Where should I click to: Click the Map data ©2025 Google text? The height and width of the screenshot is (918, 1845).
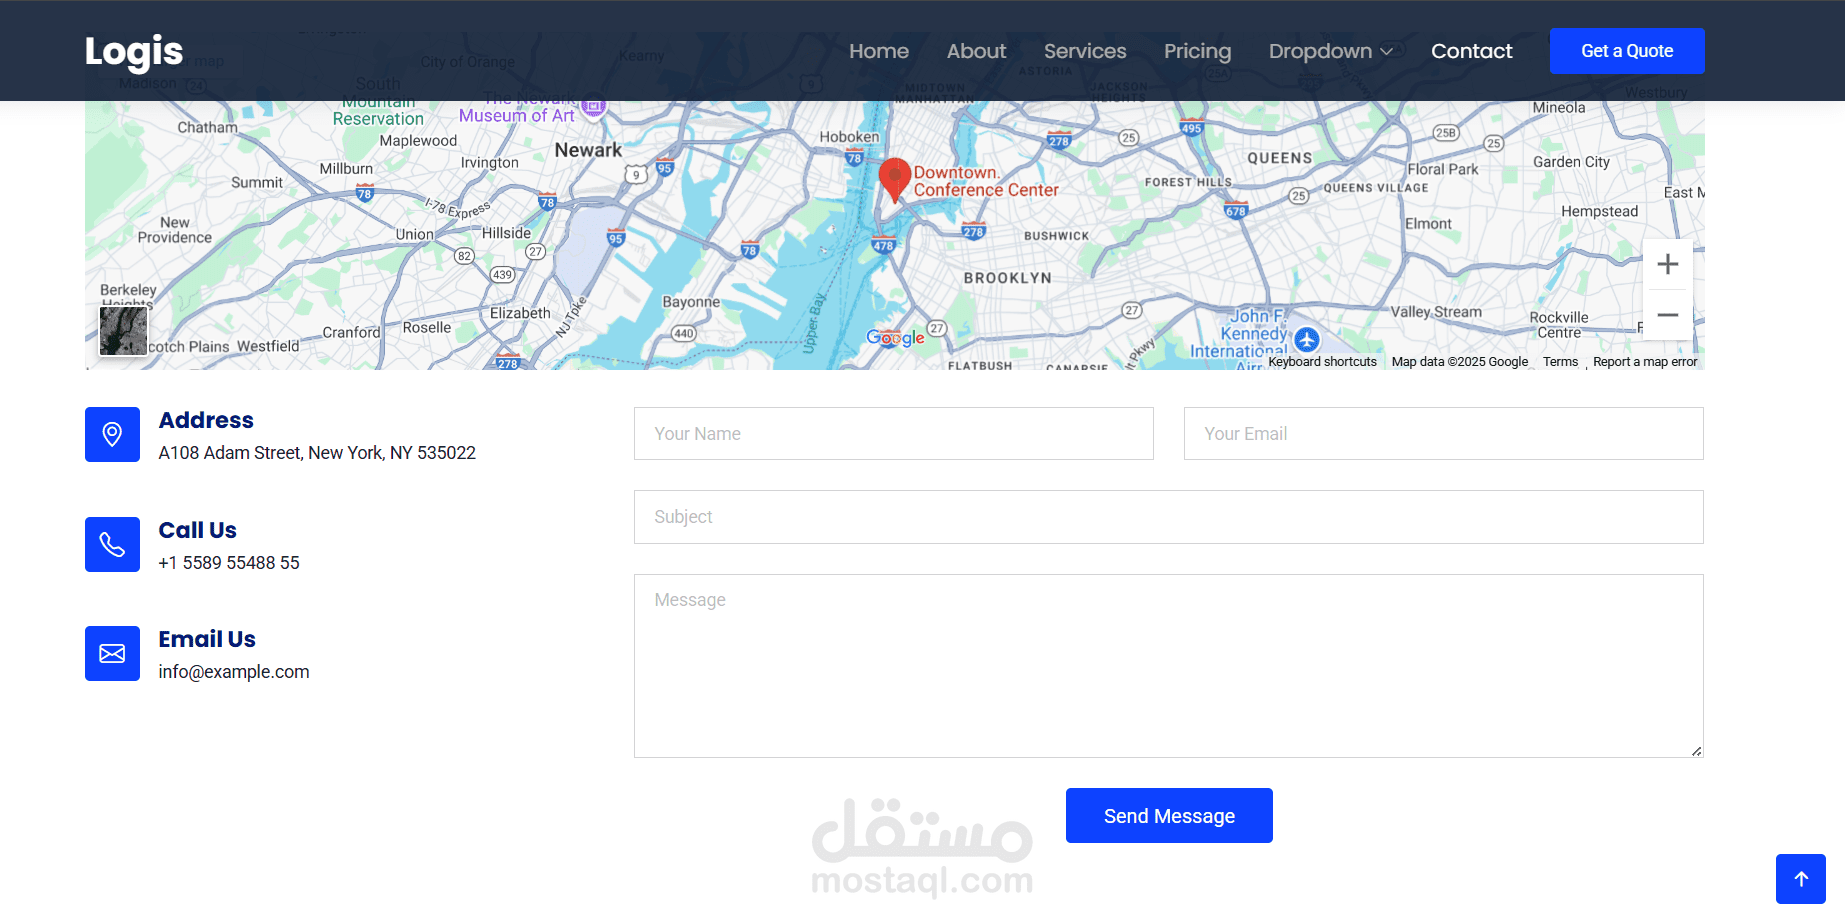tap(1460, 362)
